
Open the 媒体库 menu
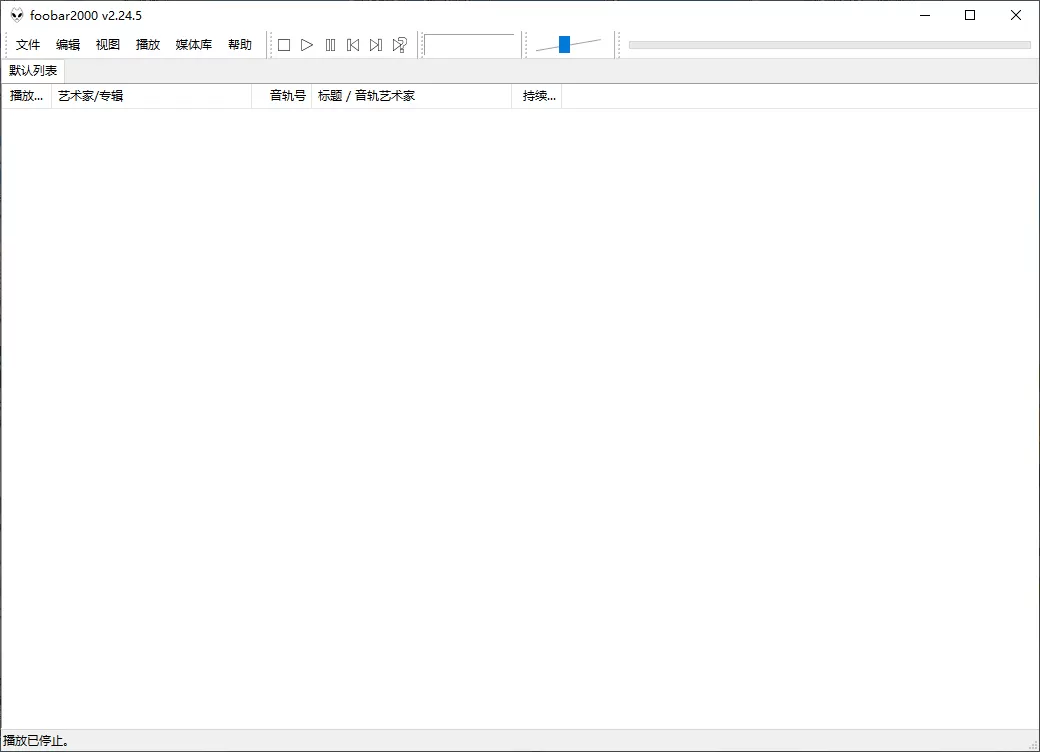[x=192, y=44]
